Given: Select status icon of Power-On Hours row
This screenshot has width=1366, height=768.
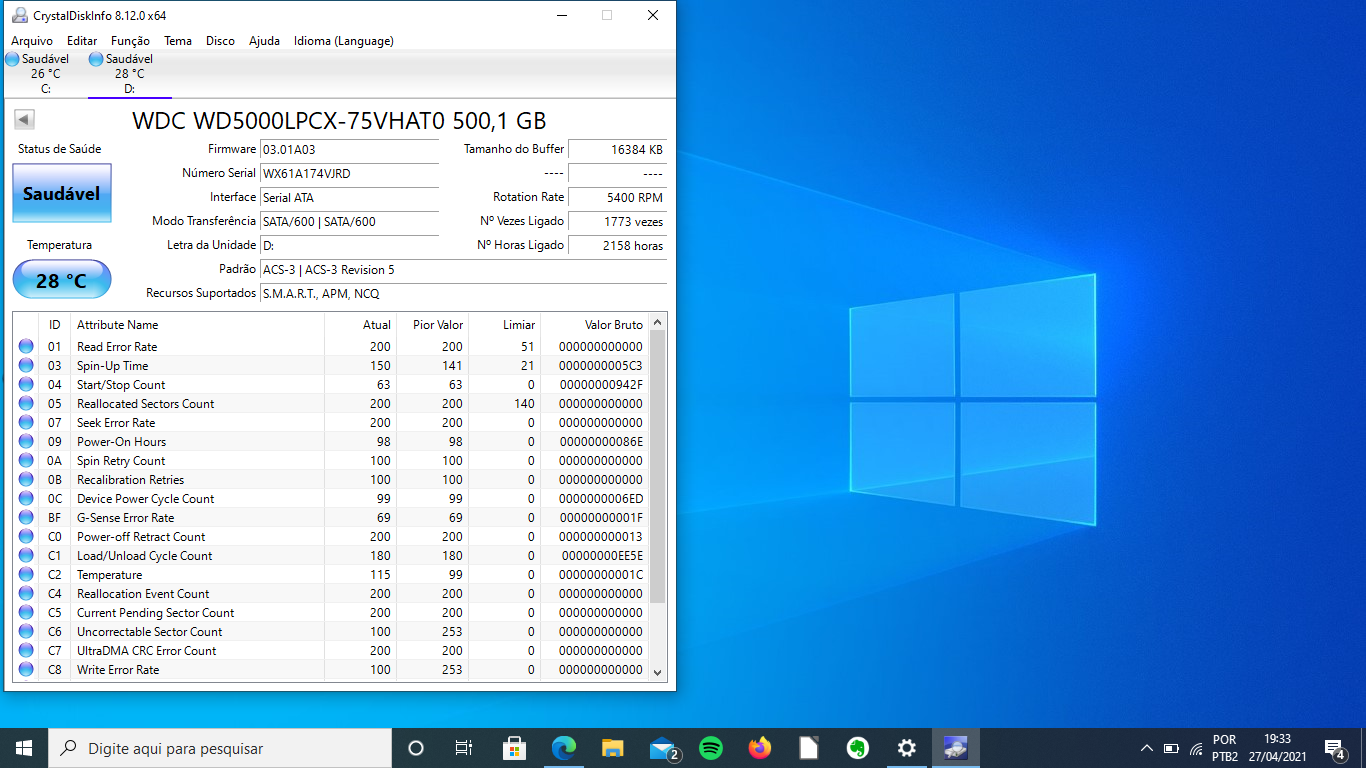Looking at the screenshot, I should (x=26, y=441).
